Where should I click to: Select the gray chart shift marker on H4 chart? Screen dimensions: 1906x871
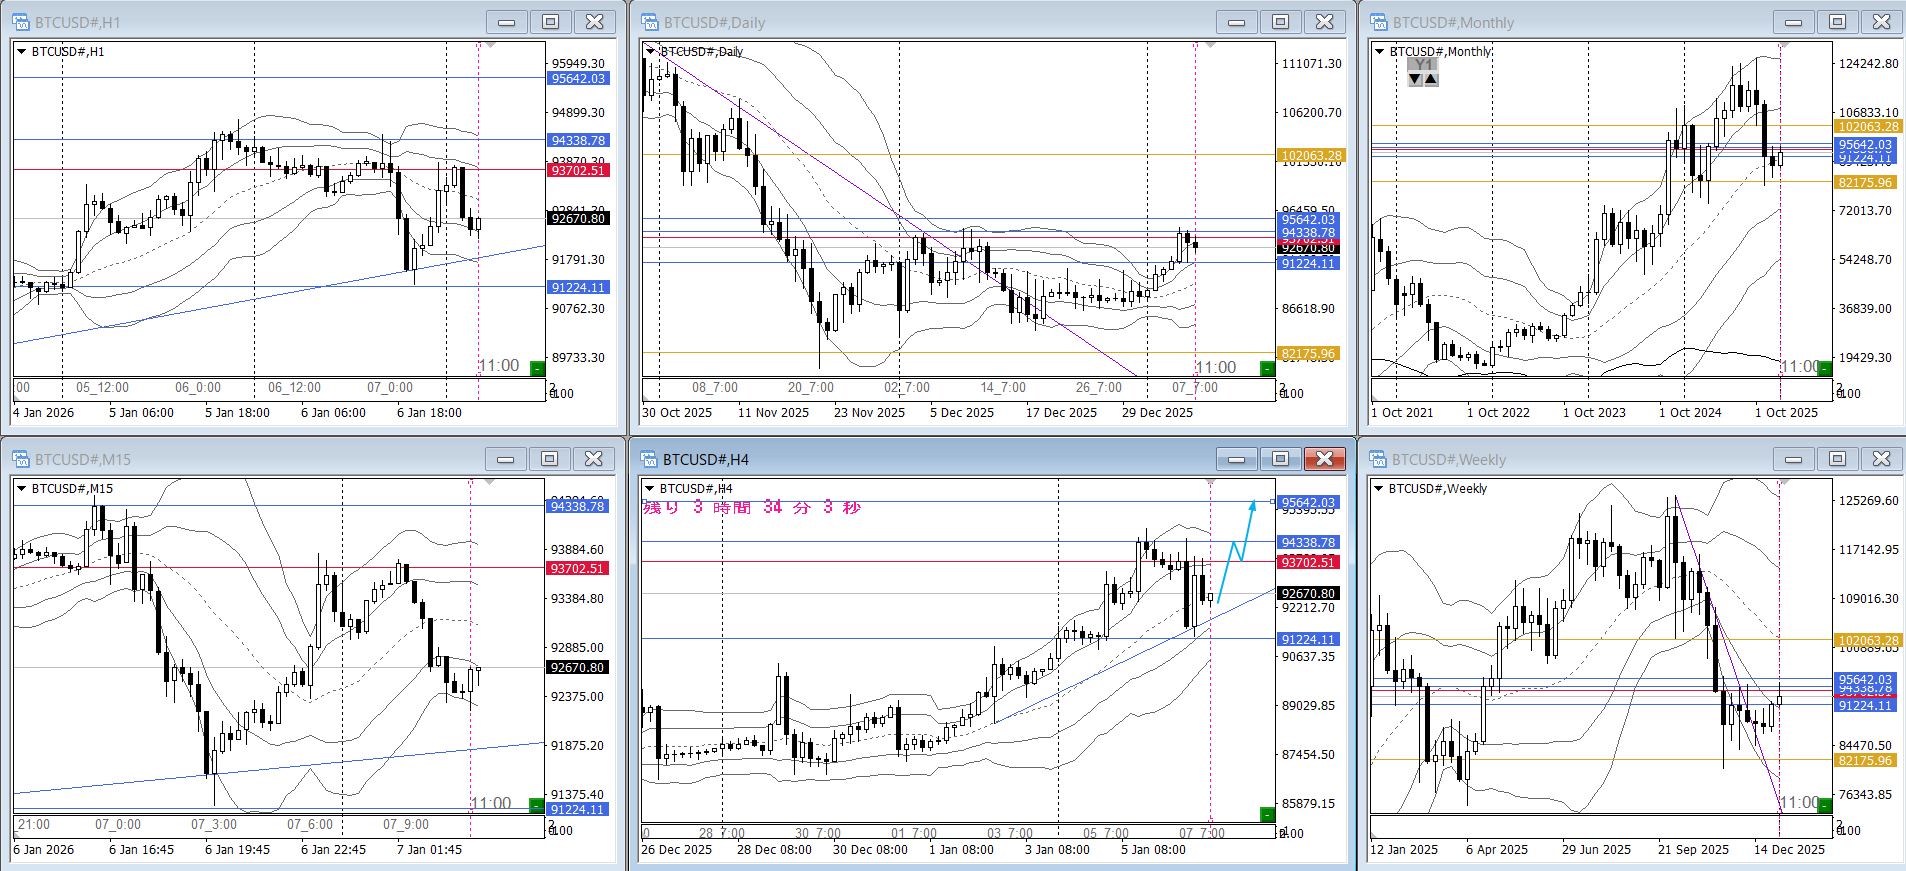[1211, 483]
